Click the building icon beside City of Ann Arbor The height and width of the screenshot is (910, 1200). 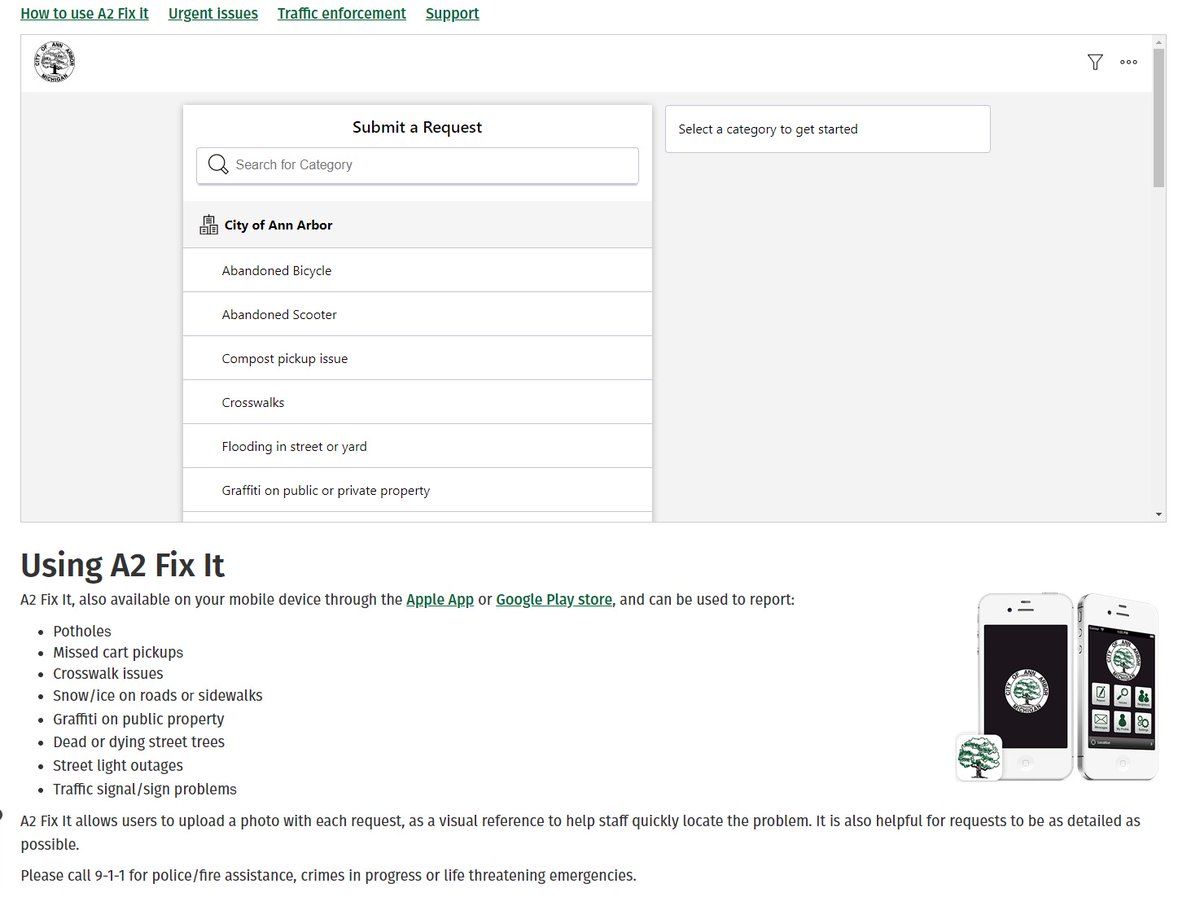point(208,225)
